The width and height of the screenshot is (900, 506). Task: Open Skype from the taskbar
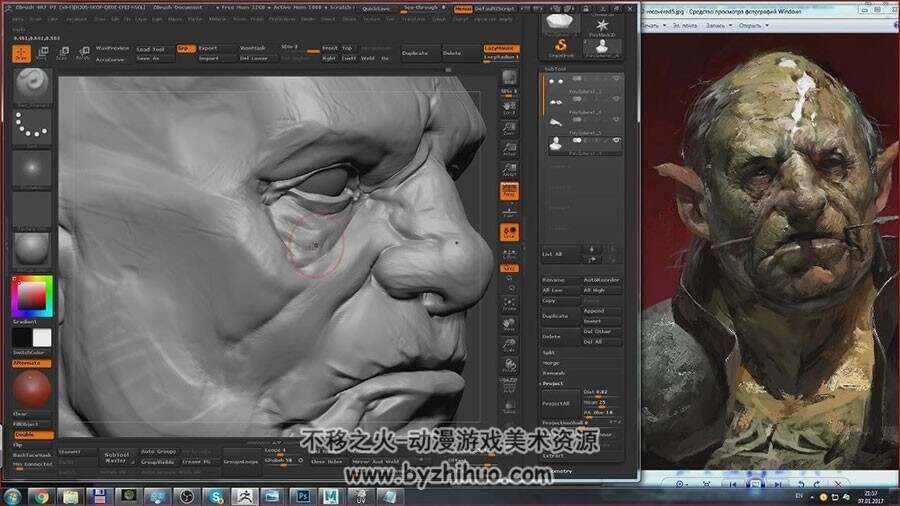[216, 496]
